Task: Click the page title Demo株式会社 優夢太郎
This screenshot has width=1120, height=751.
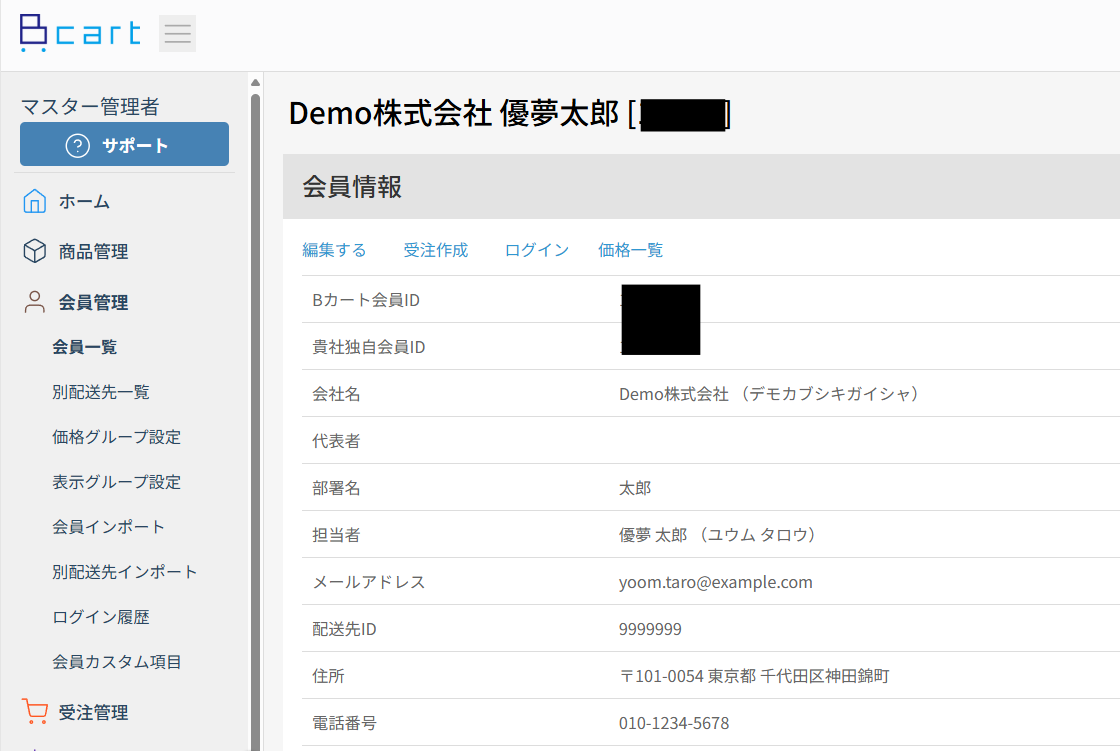Action: [454, 114]
